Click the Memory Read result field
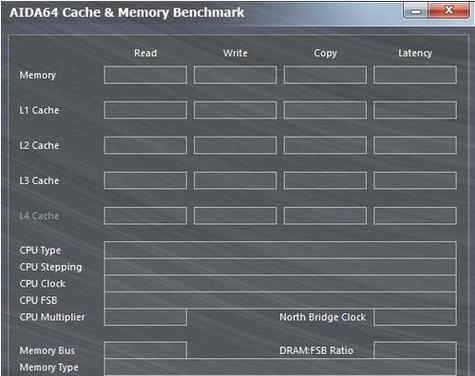475x376 pixels. pos(145,75)
